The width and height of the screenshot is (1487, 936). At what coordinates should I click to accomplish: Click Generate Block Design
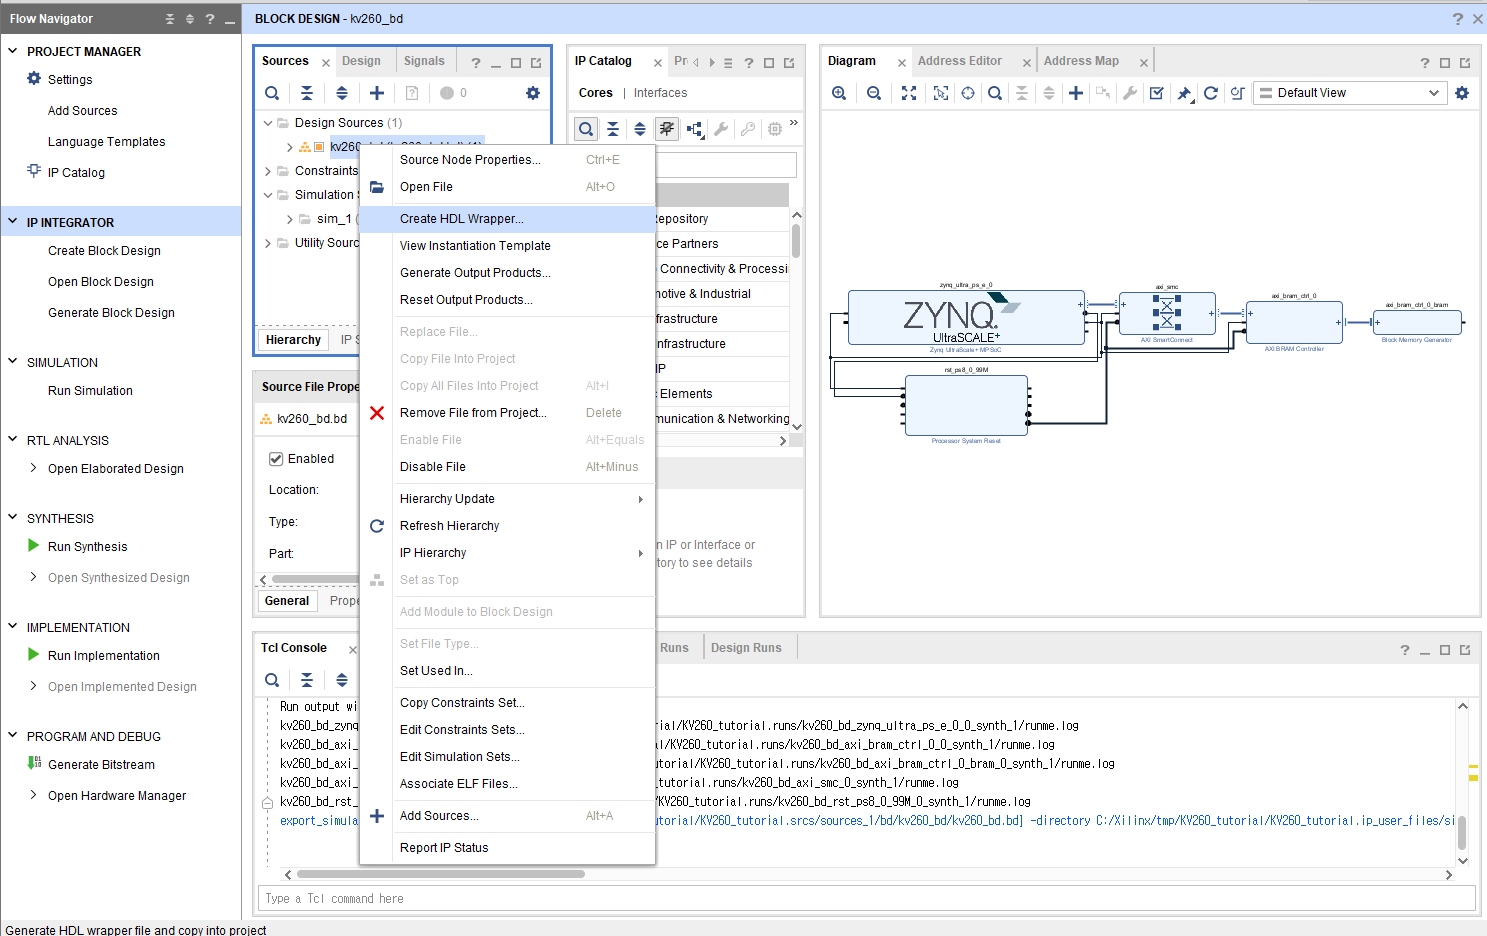(x=111, y=313)
